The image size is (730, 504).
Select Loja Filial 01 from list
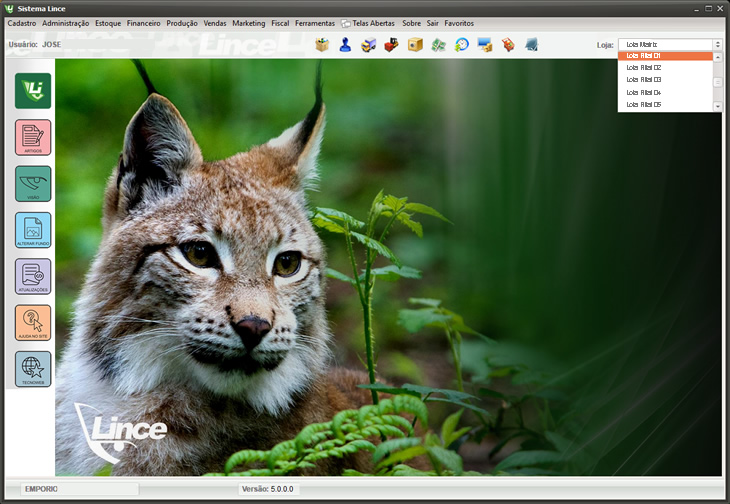pos(665,56)
